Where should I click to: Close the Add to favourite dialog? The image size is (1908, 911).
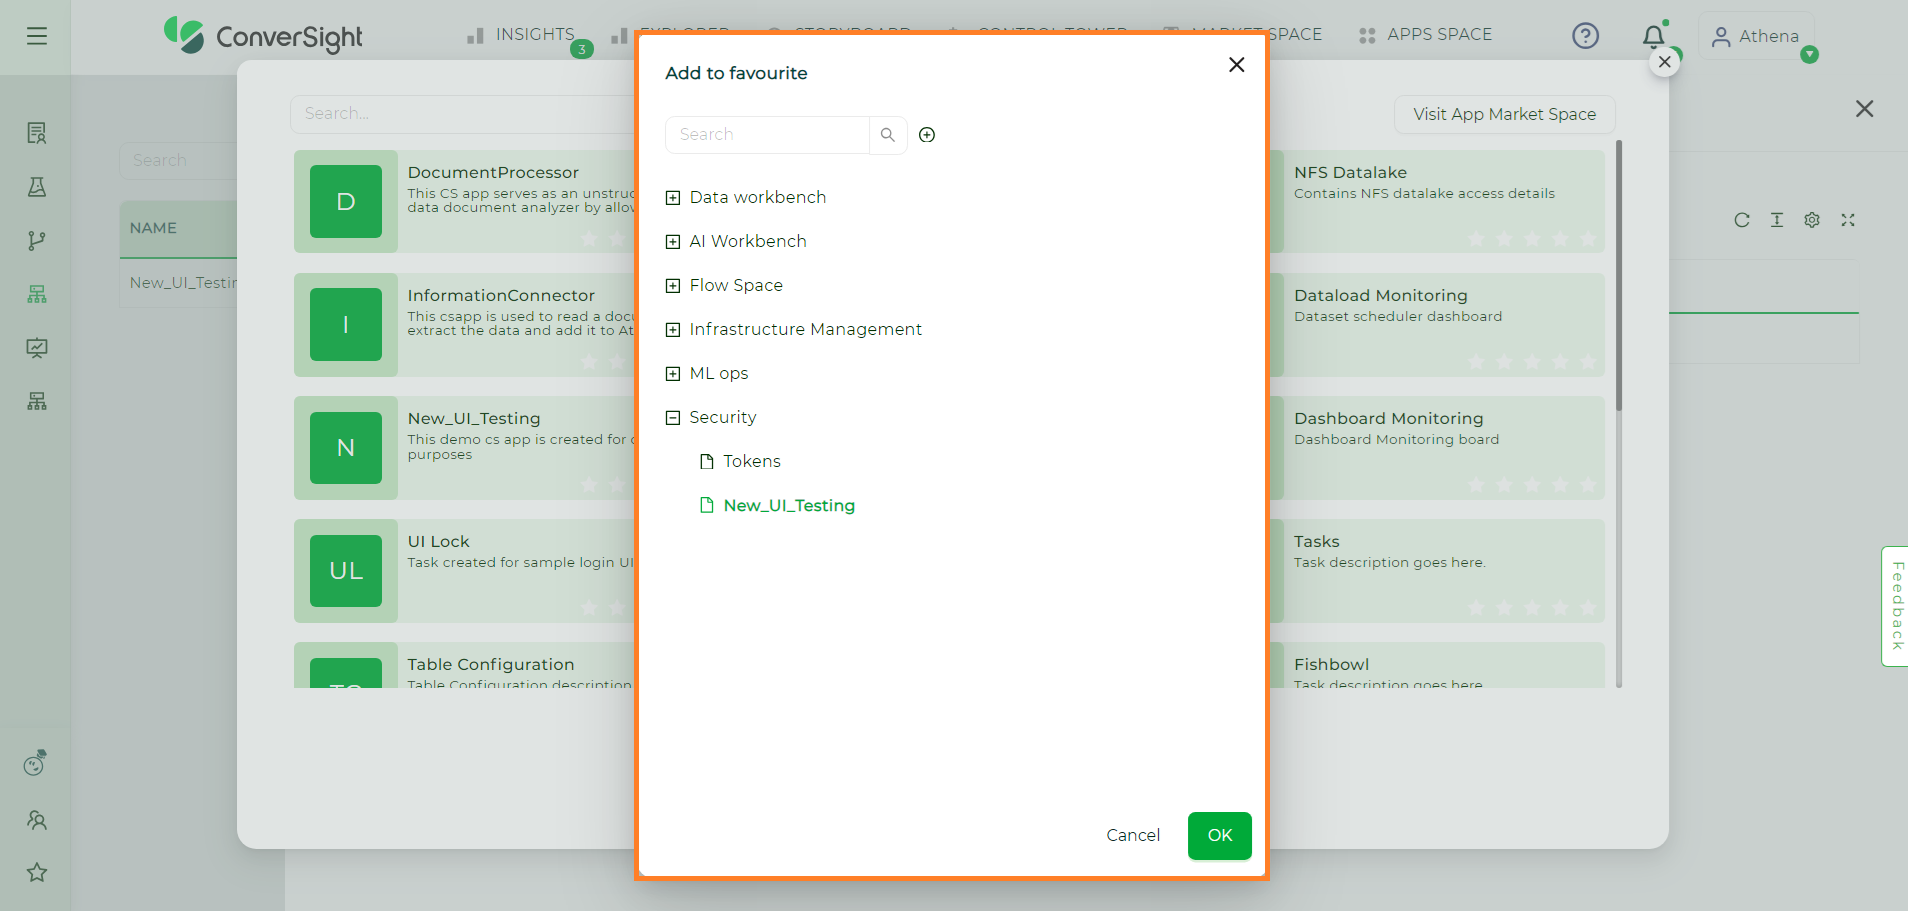[x=1237, y=65]
